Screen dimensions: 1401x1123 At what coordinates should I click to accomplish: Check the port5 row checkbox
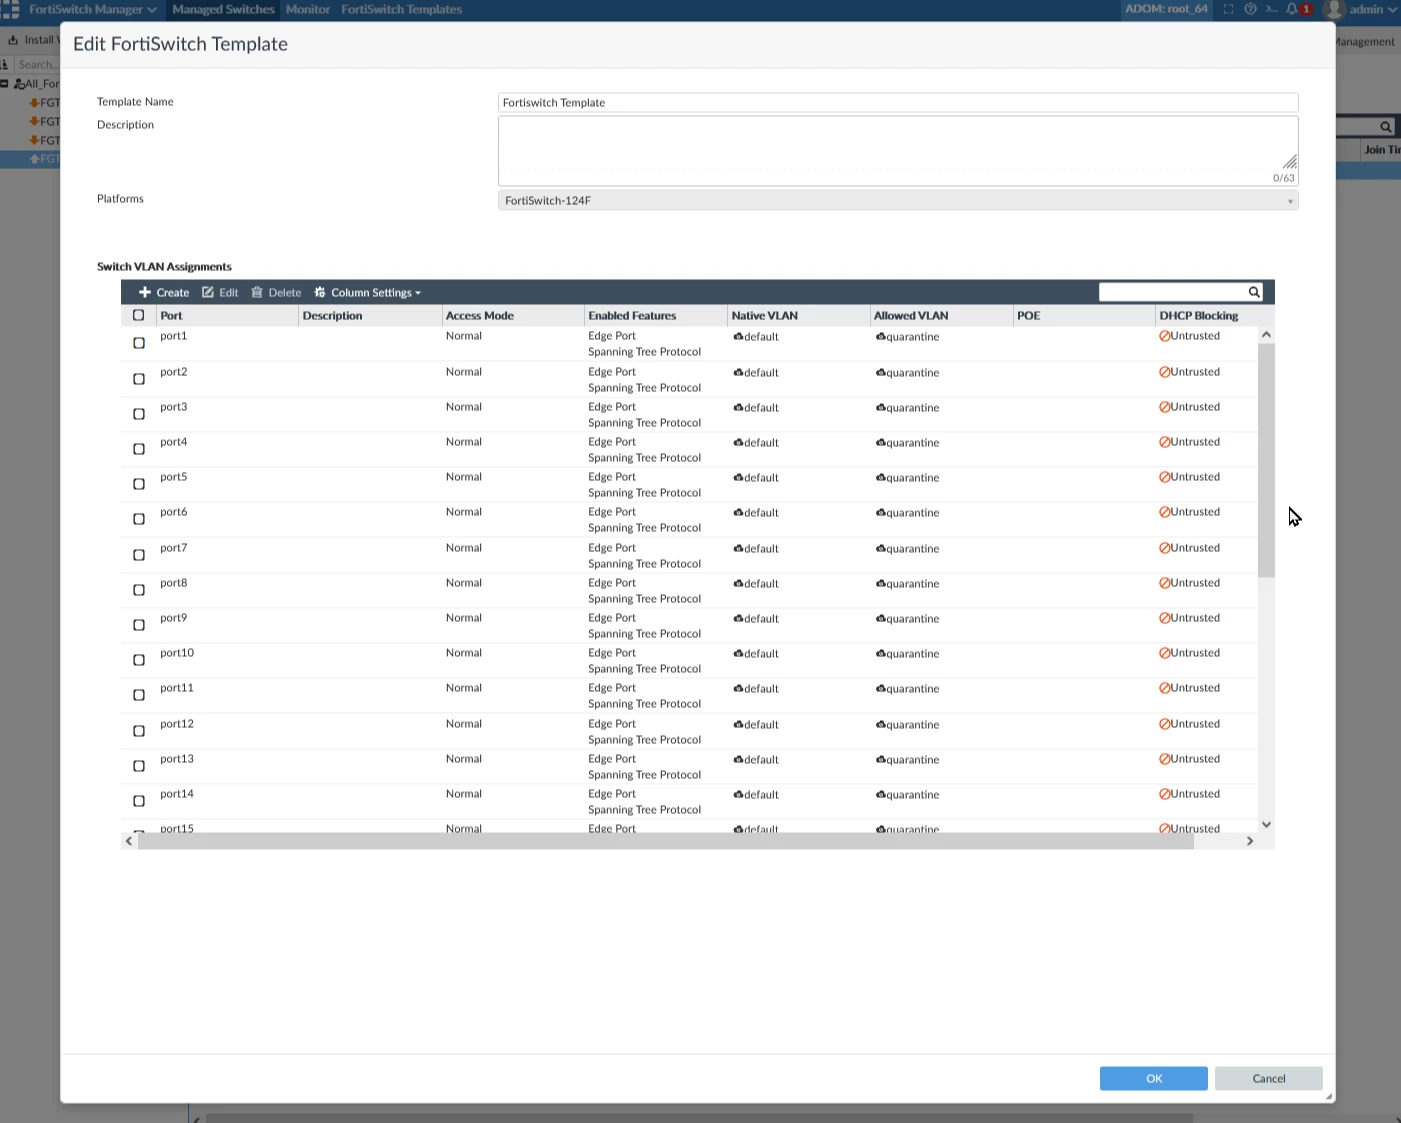tap(139, 484)
